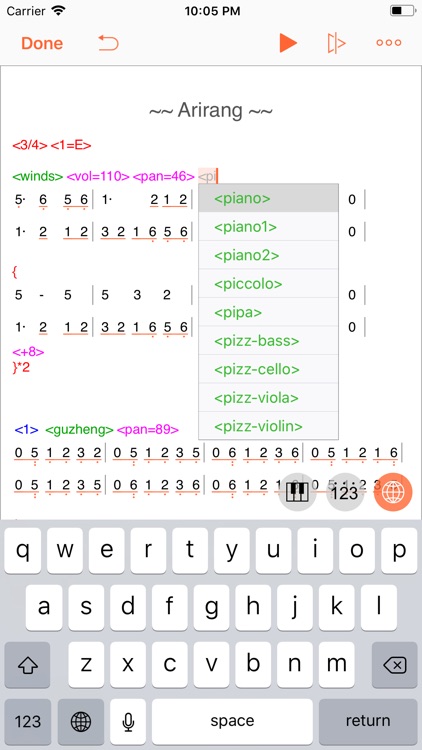The image size is (422, 750).
Task: Start playback with the play triangle
Action: pyautogui.click(x=288, y=43)
